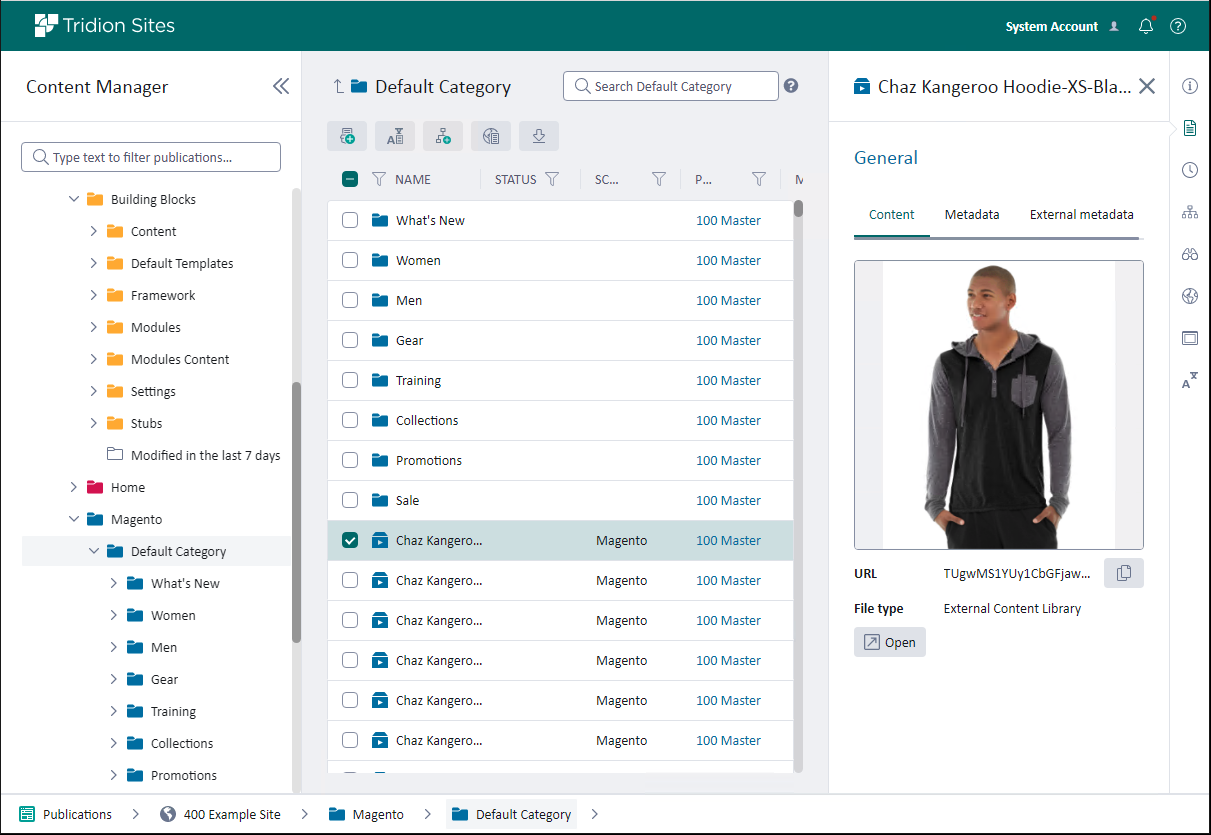Click the notifications bell icon

[x=1146, y=27]
